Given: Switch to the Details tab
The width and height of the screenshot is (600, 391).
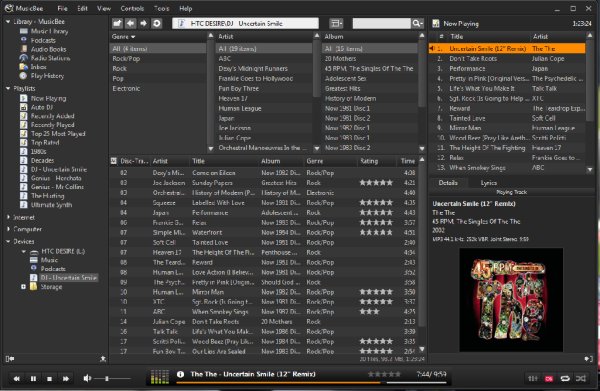Looking at the screenshot, I should [448, 183].
